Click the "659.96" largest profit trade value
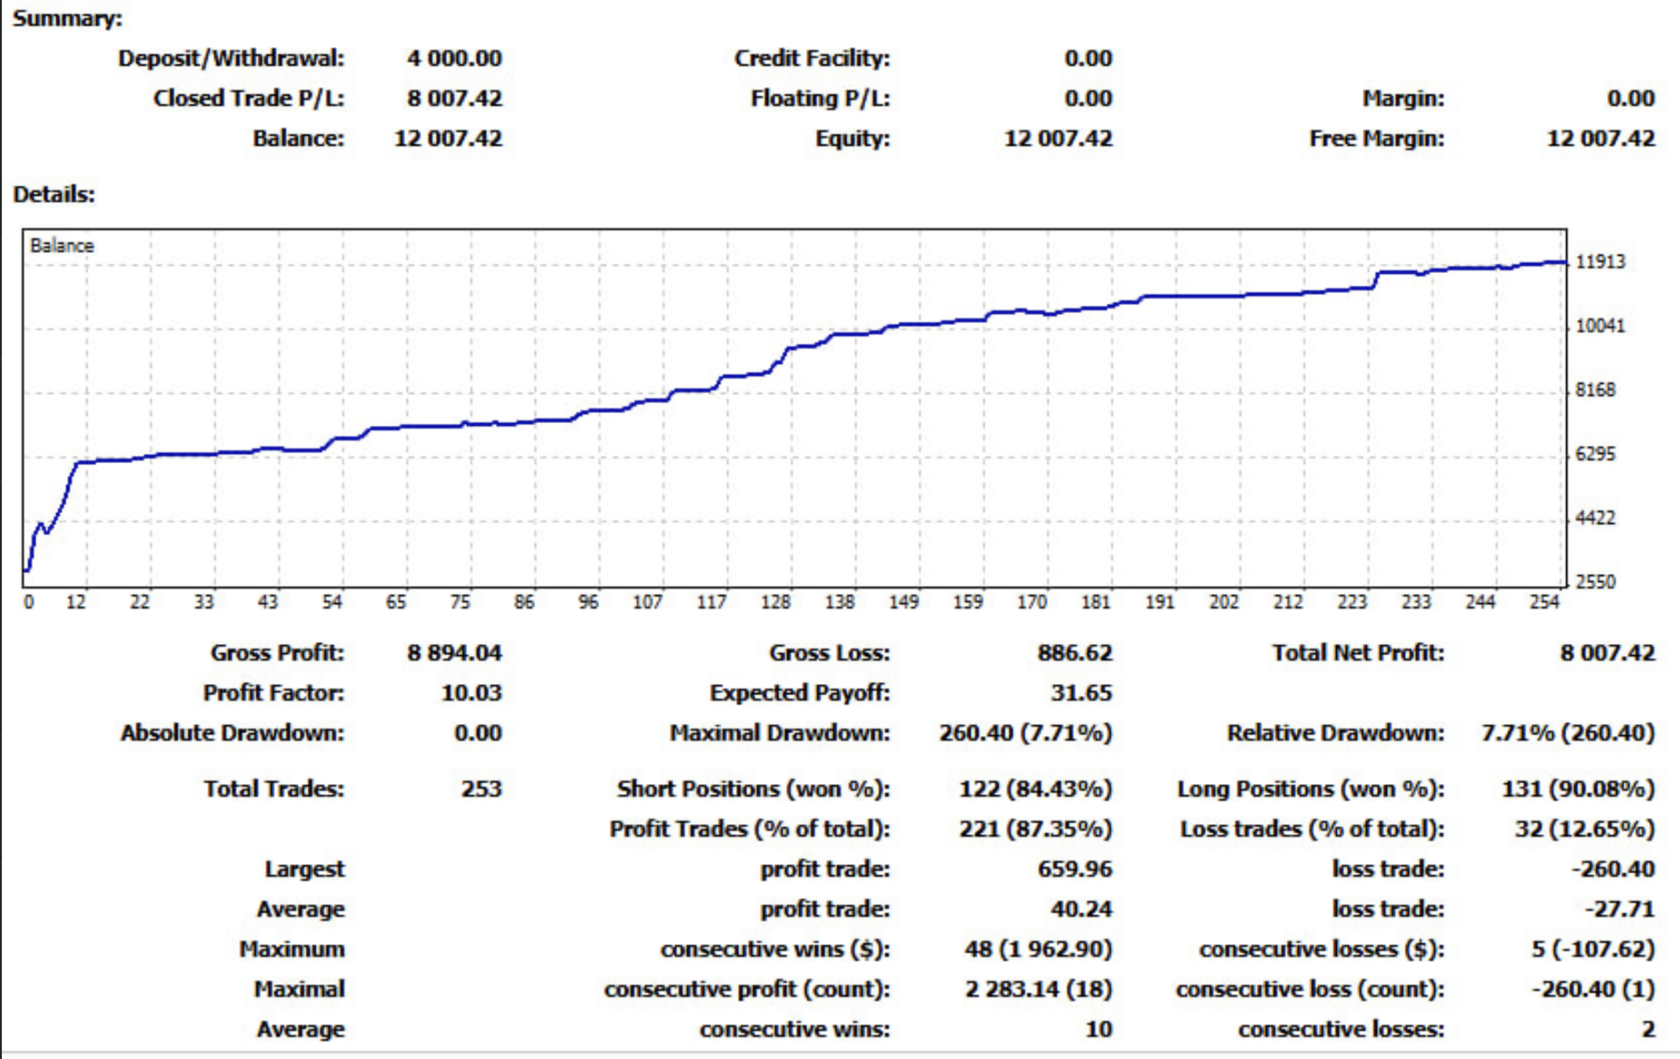The width and height of the screenshot is (1680, 1059). pos(1075,869)
